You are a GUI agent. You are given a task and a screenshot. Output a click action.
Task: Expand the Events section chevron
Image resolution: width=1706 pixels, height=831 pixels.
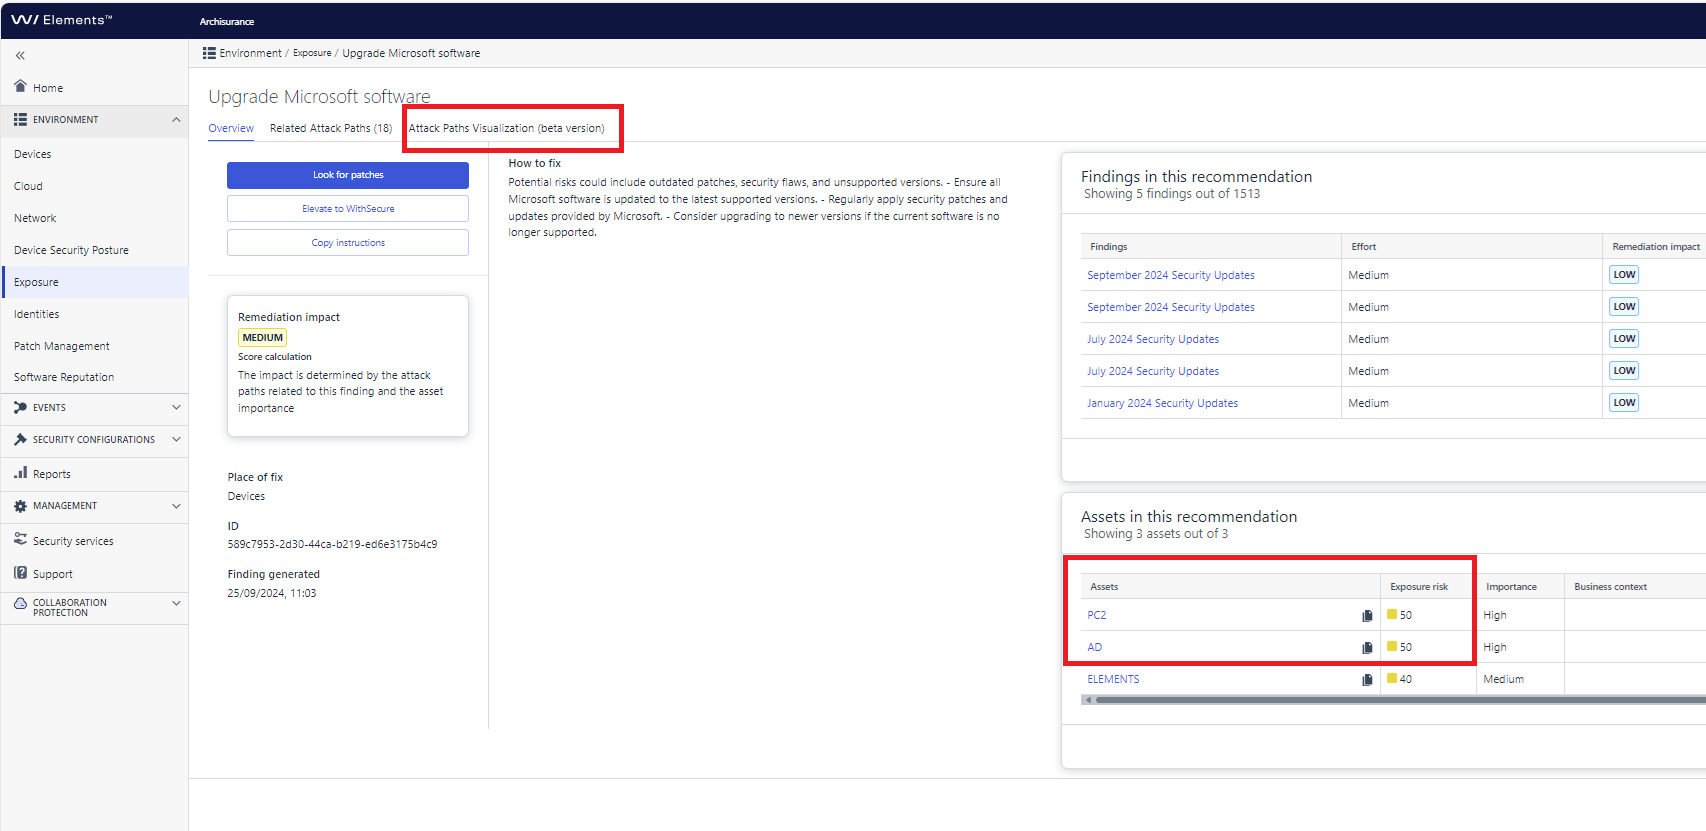tap(176, 407)
